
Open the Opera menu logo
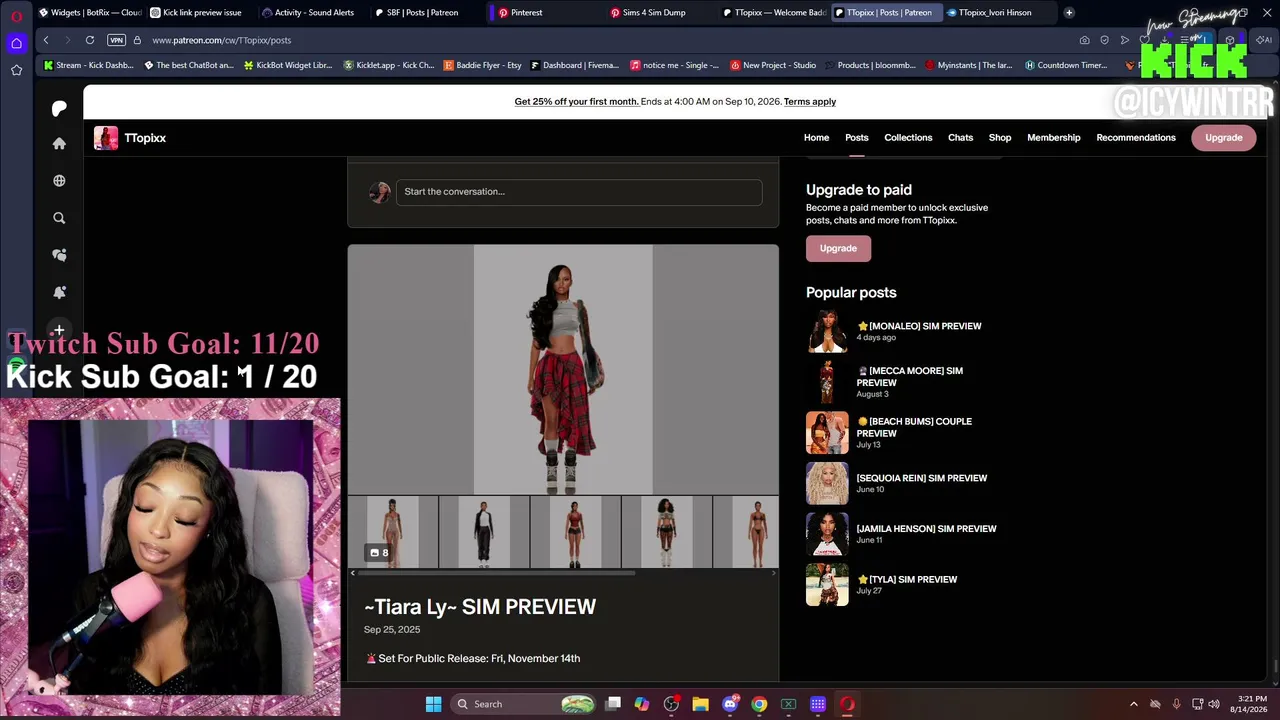tap(16, 16)
